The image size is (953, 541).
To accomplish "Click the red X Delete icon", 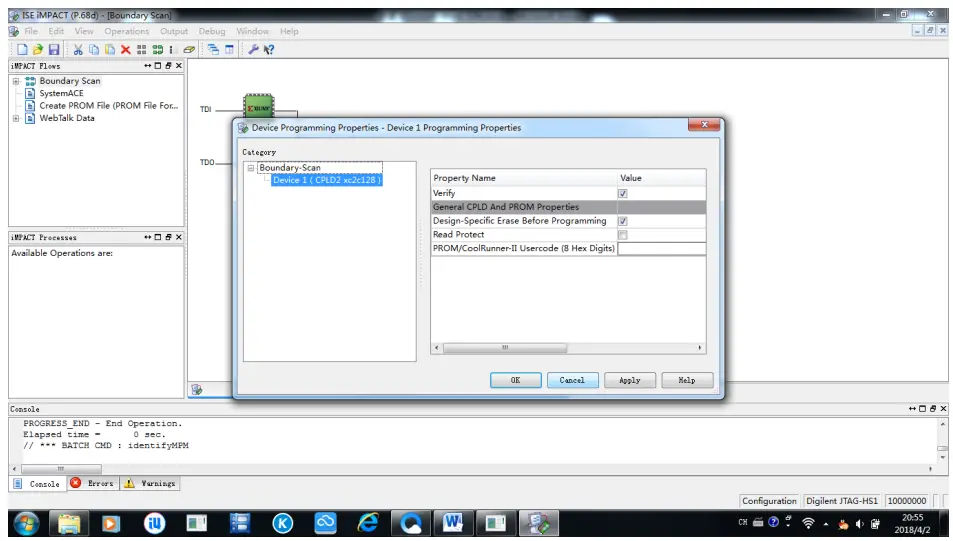I will click(126, 49).
